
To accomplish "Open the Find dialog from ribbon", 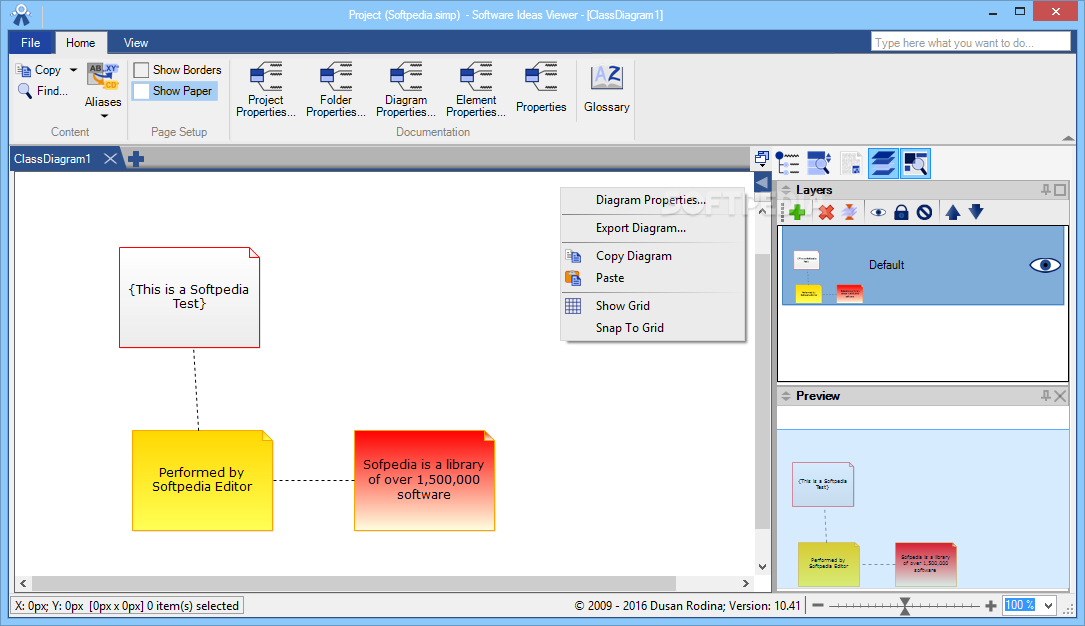I will [43, 91].
